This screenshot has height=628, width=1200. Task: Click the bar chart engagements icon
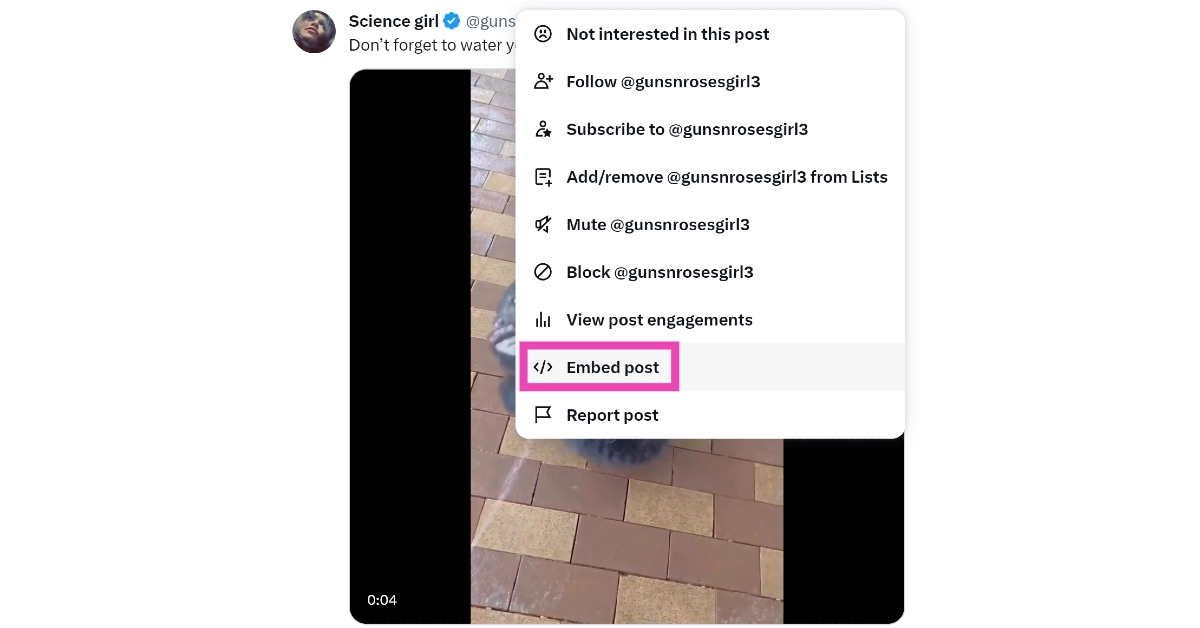pos(543,320)
